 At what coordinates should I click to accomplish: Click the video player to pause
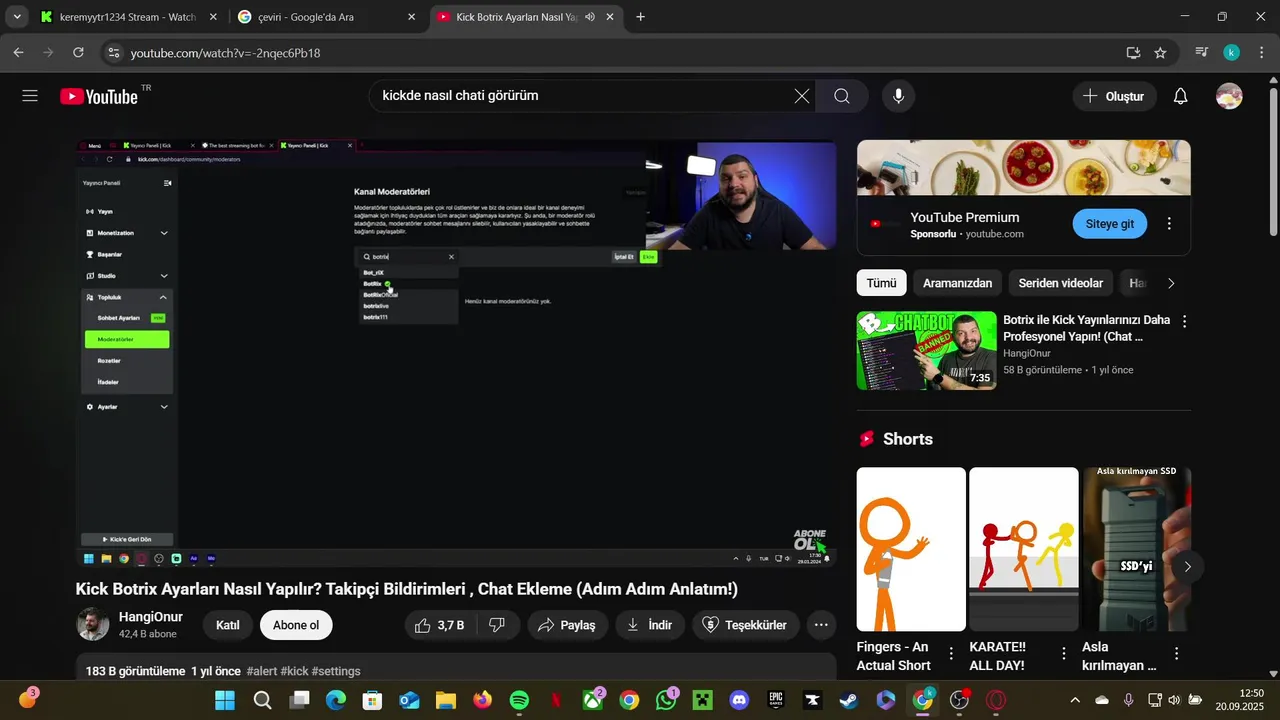(x=456, y=354)
